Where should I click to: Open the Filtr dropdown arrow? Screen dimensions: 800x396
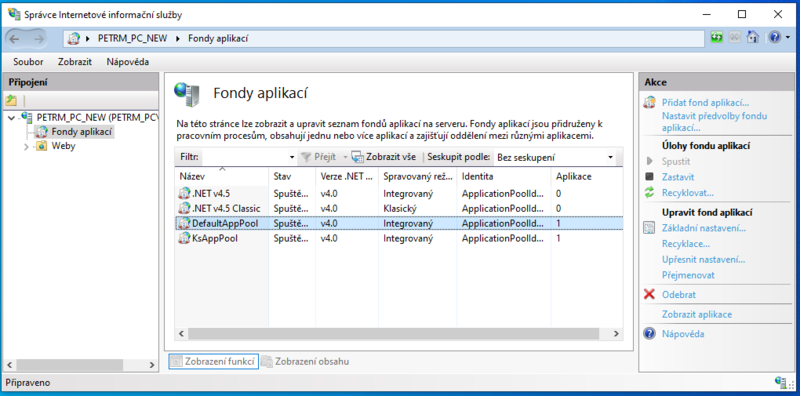coord(292,157)
